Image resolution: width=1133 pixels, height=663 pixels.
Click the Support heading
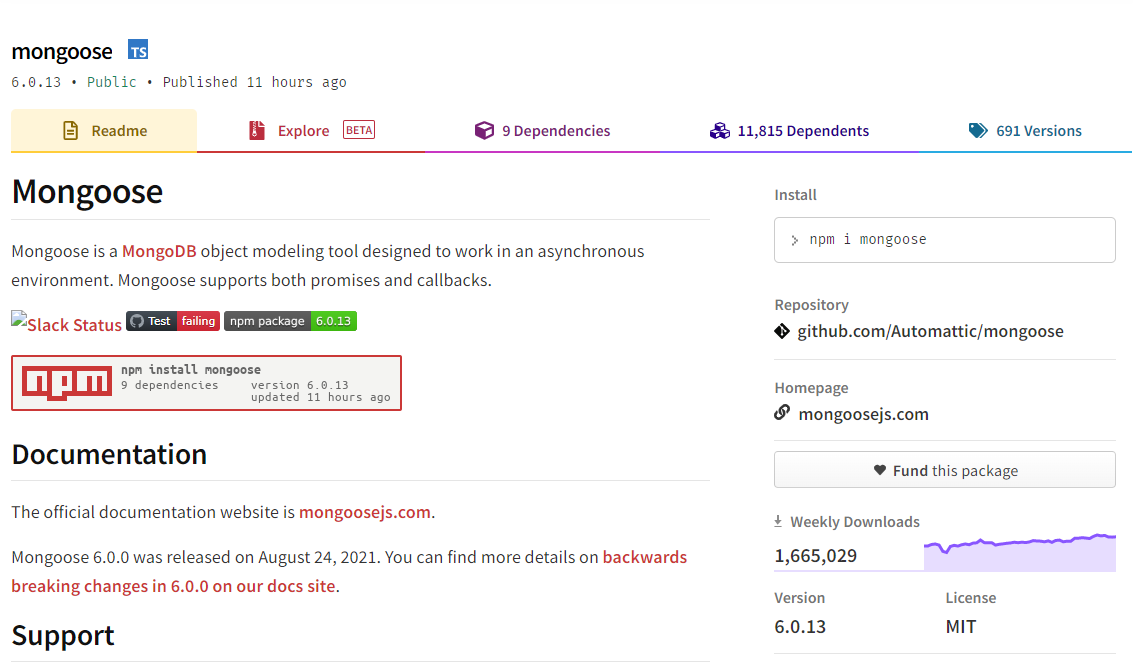[x=63, y=636]
